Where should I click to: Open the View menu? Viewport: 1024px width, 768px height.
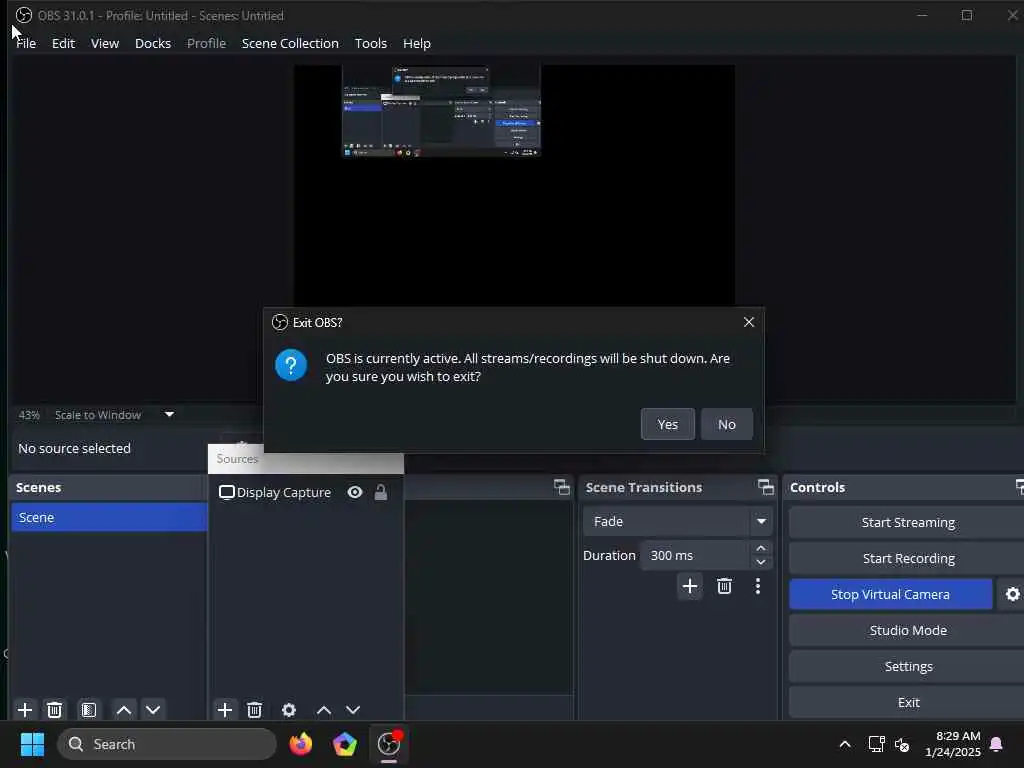[104, 43]
